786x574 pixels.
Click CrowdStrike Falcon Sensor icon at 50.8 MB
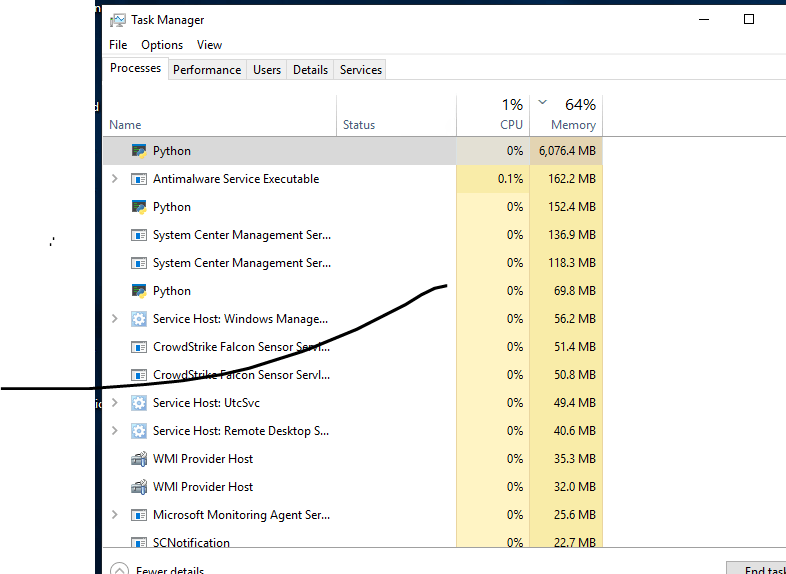click(x=139, y=375)
